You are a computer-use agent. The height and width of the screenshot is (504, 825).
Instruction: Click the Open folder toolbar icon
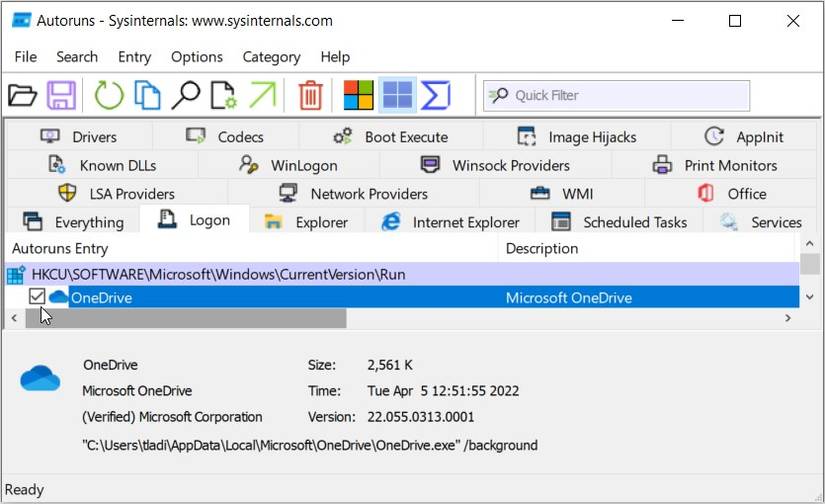(23, 95)
